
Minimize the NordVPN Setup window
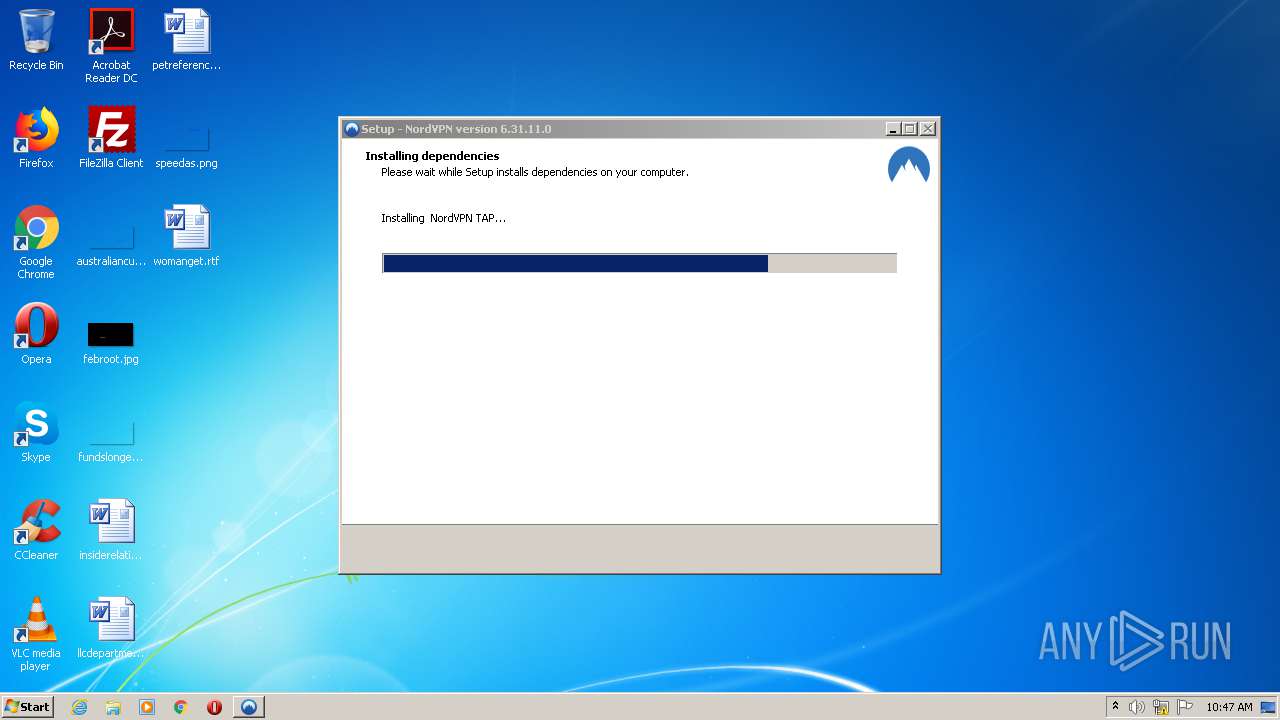[x=893, y=129]
